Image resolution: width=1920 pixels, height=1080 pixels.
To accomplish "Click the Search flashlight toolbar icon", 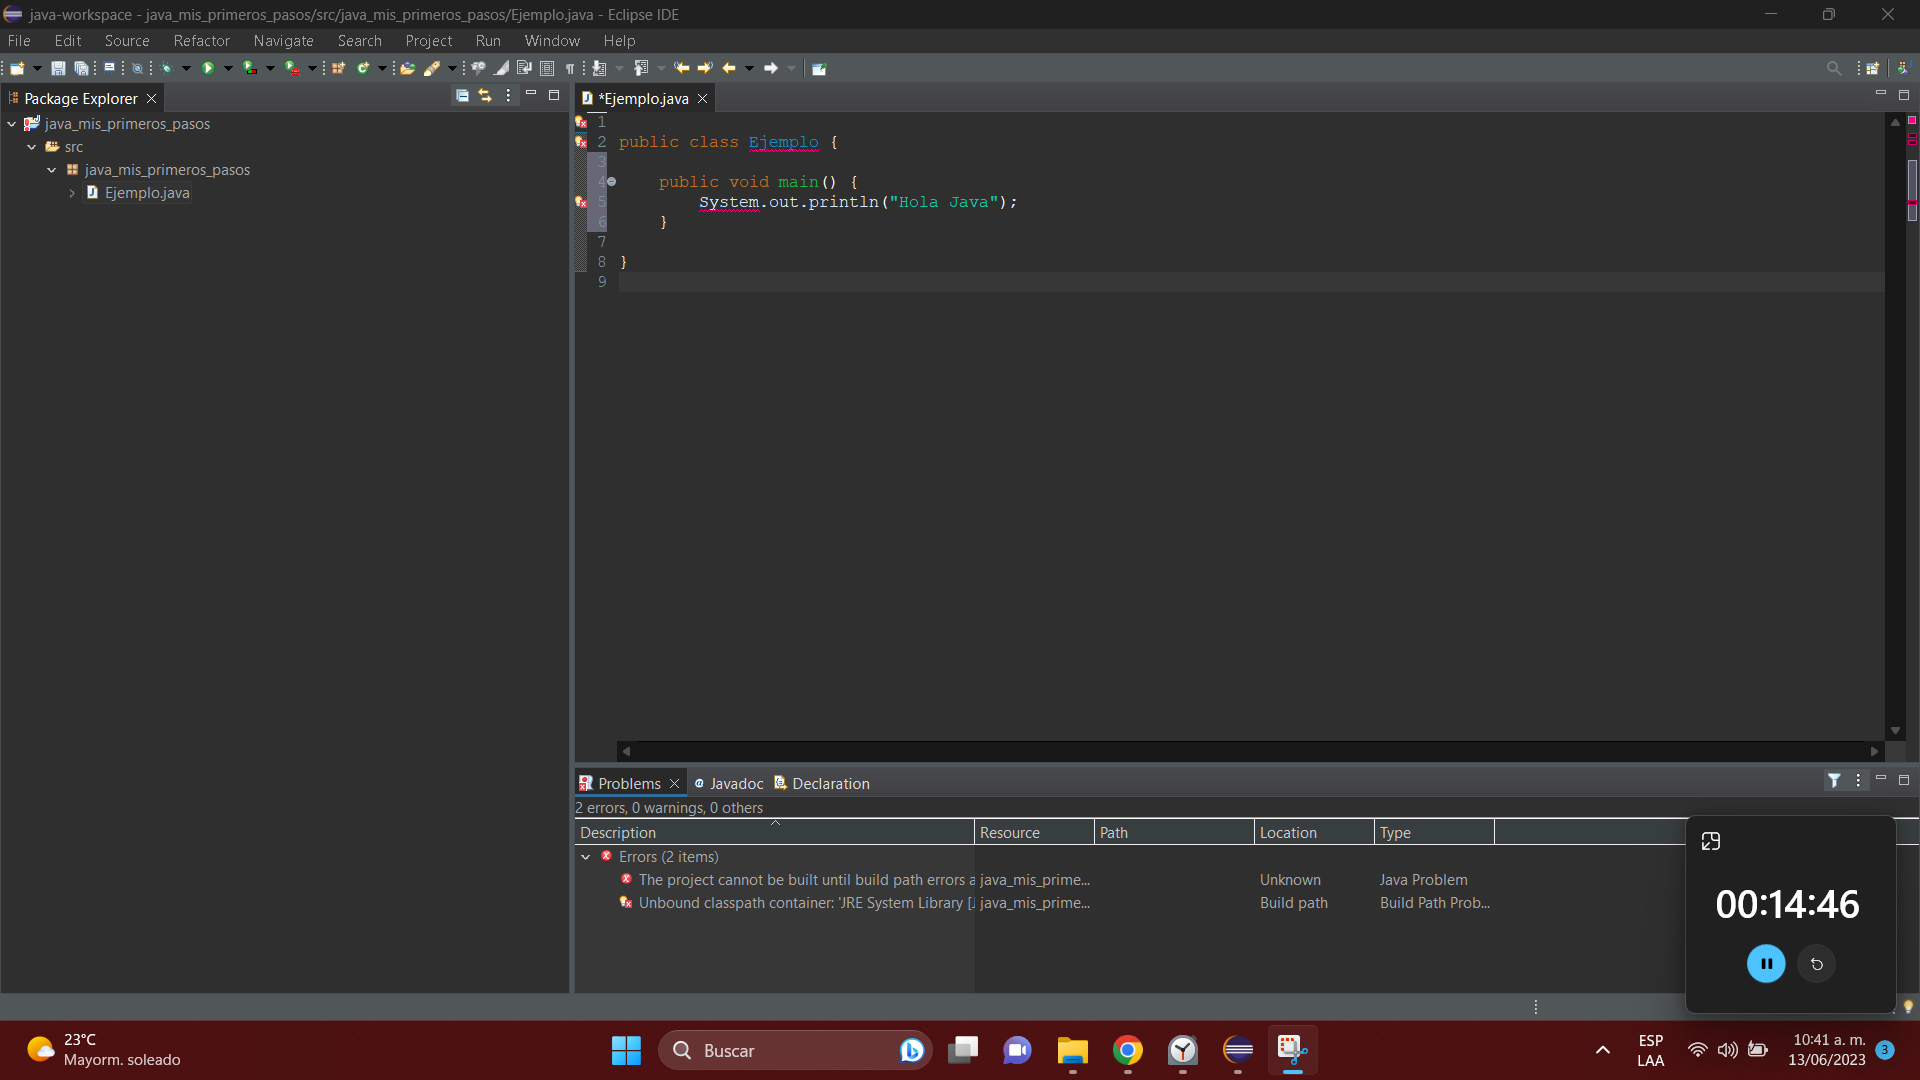I will click(x=432, y=68).
